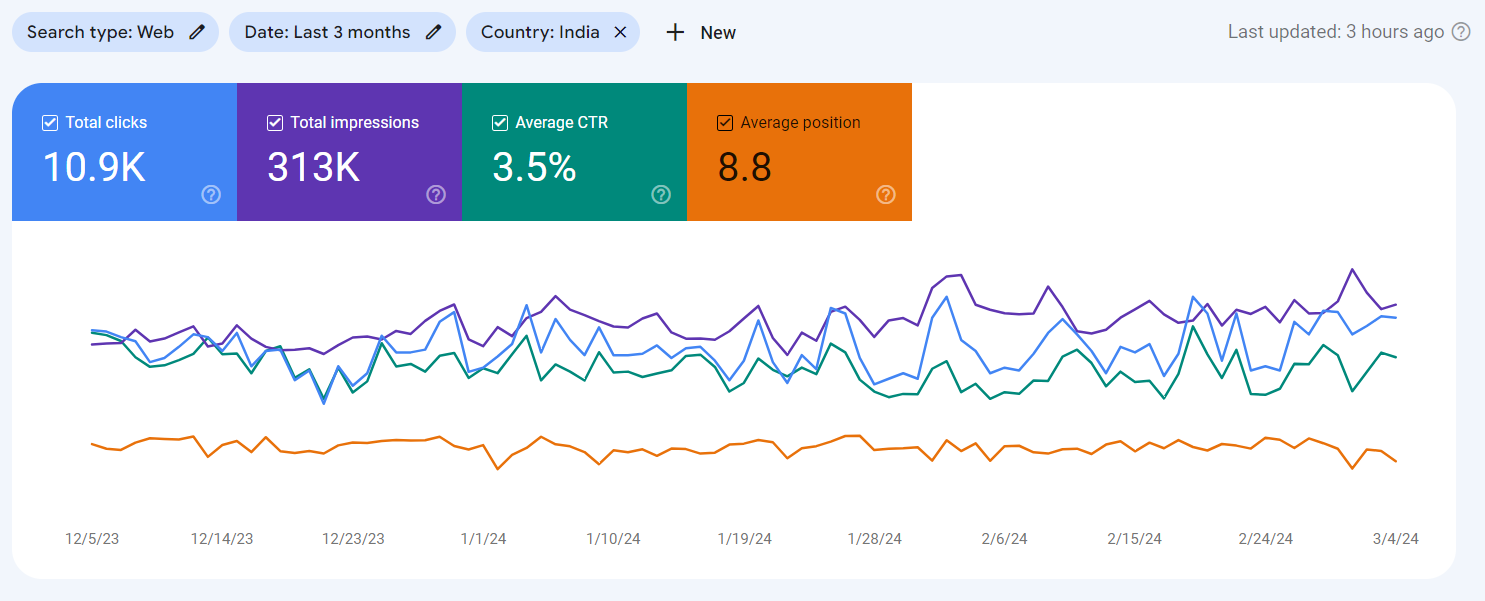Open Average position help tooltip icon
The height and width of the screenshot is (601, 1485).
[x=886, y=195]
